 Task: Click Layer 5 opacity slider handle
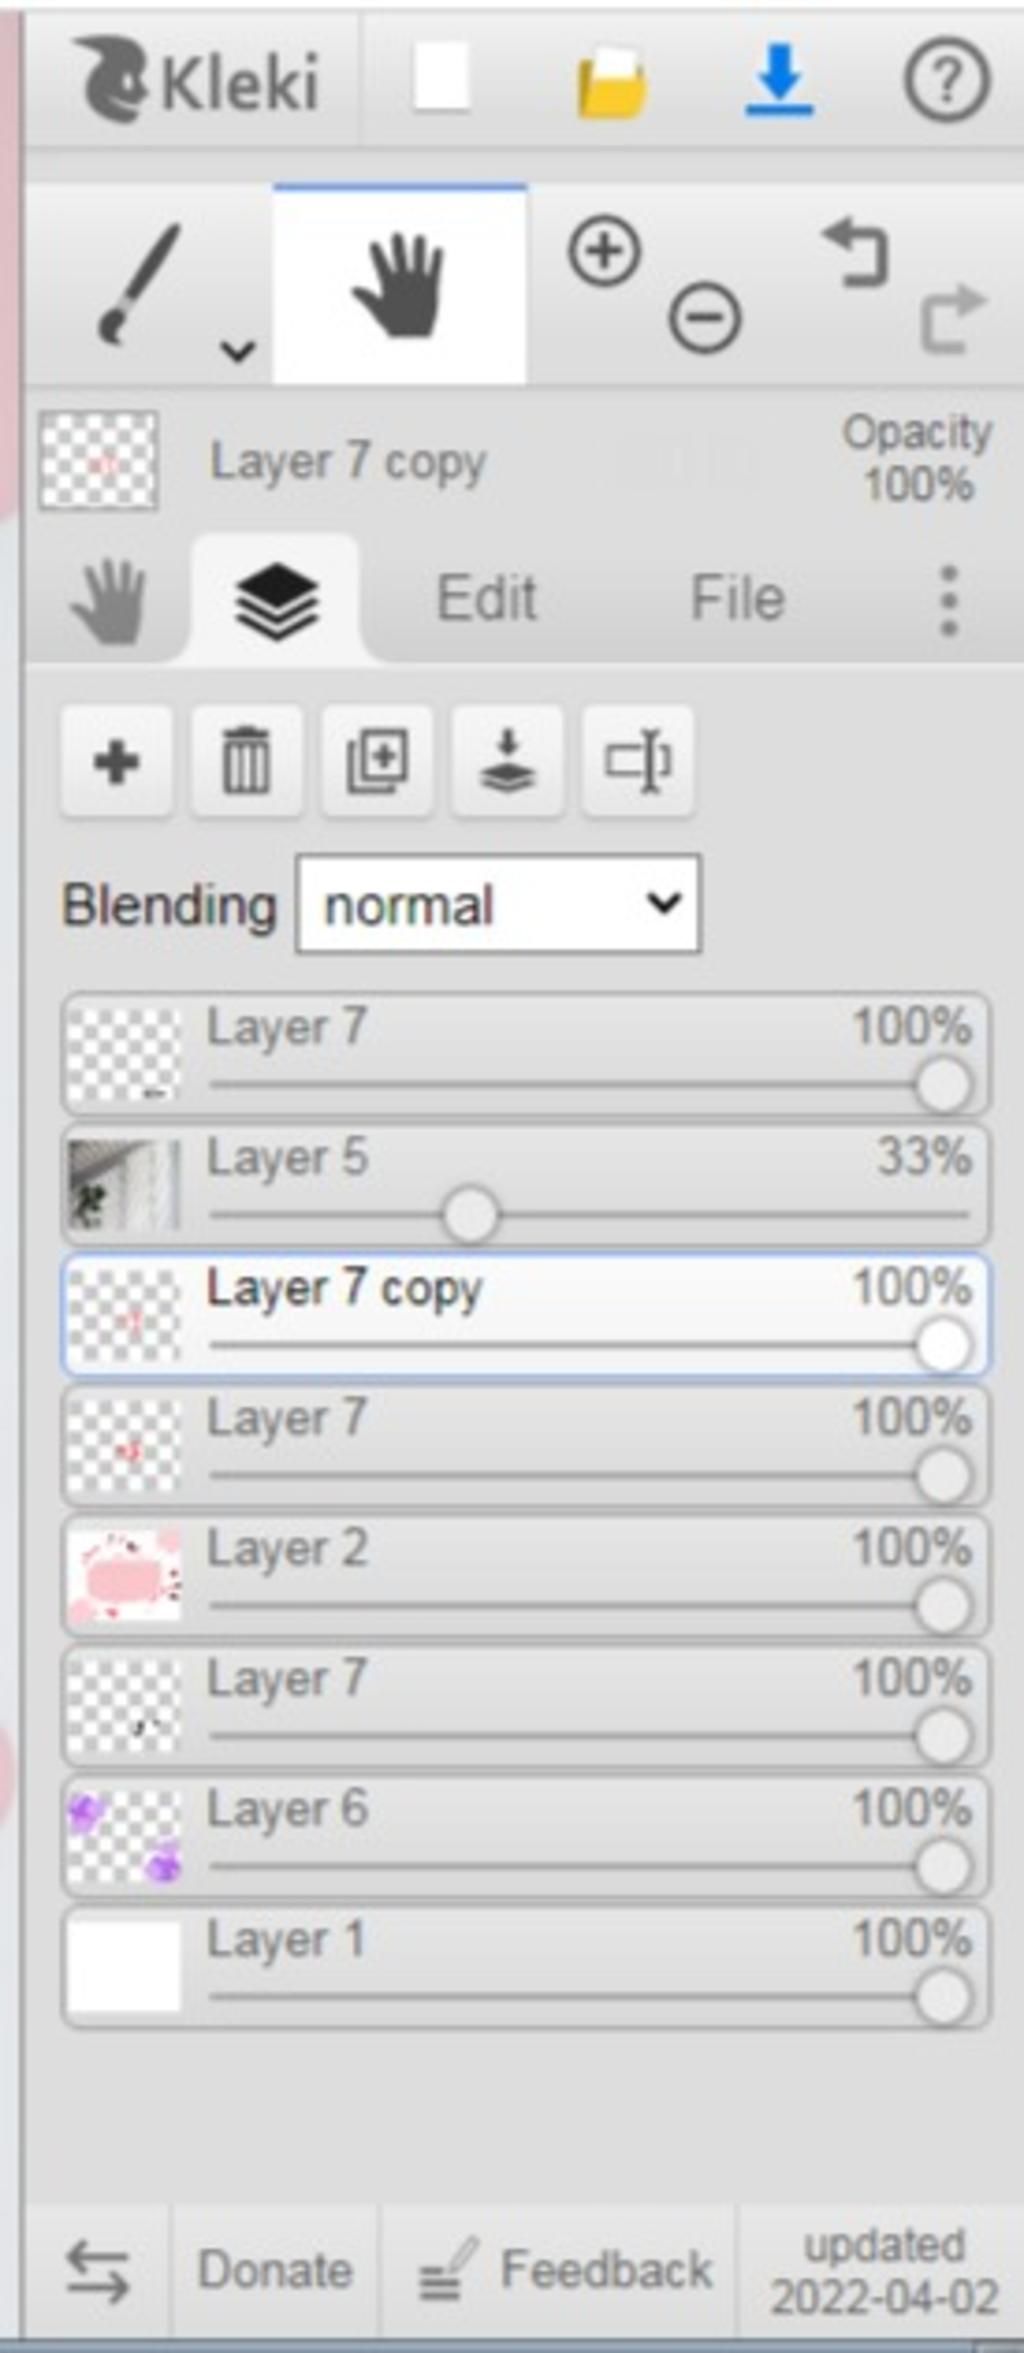[470, 1215]
